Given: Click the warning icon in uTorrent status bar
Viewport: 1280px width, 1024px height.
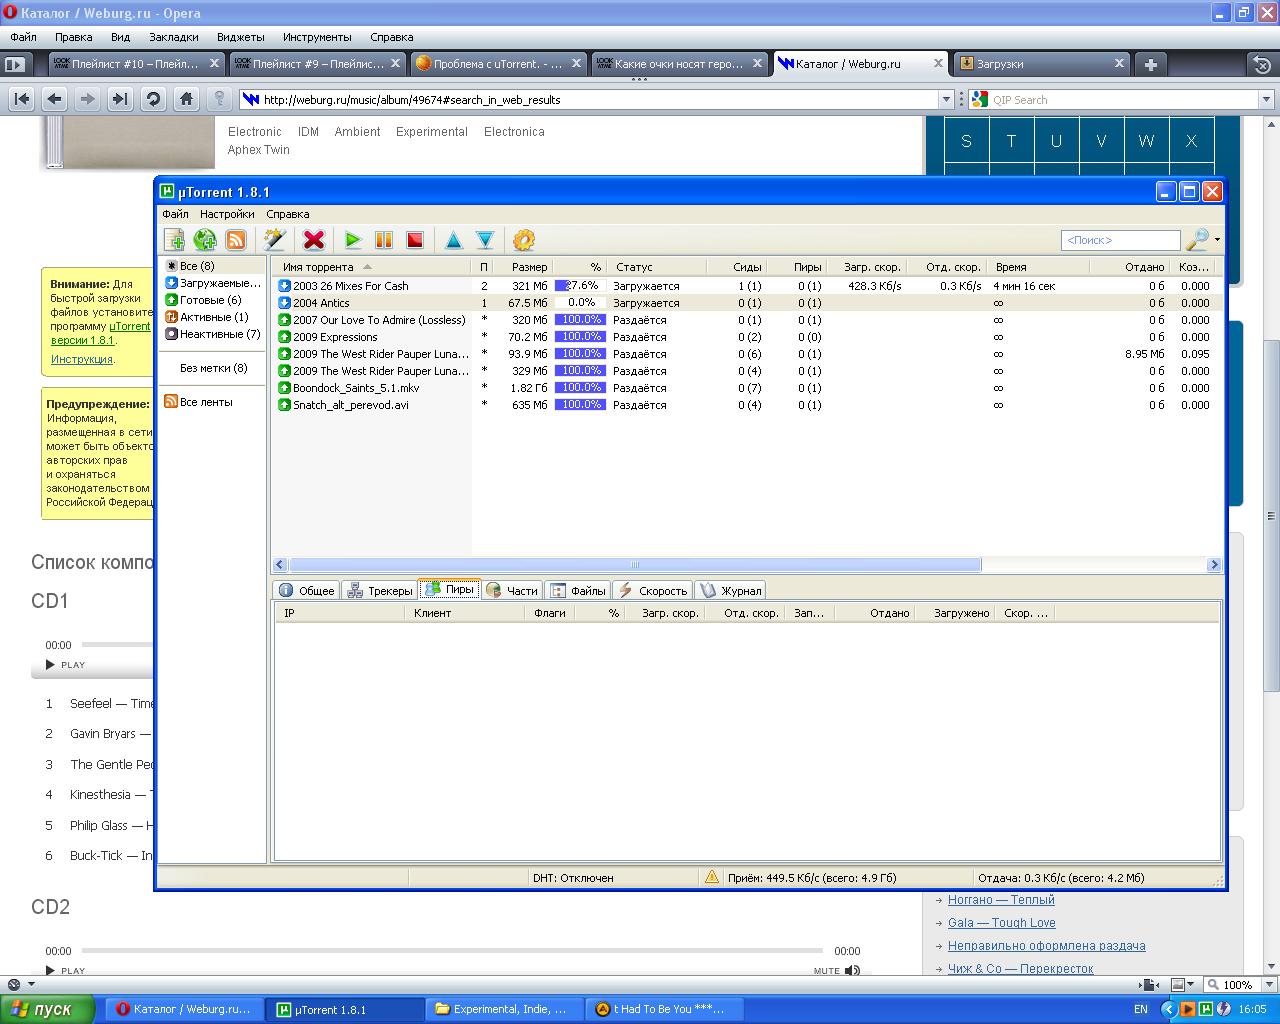Looking at the screenshot, I should 712,877.
